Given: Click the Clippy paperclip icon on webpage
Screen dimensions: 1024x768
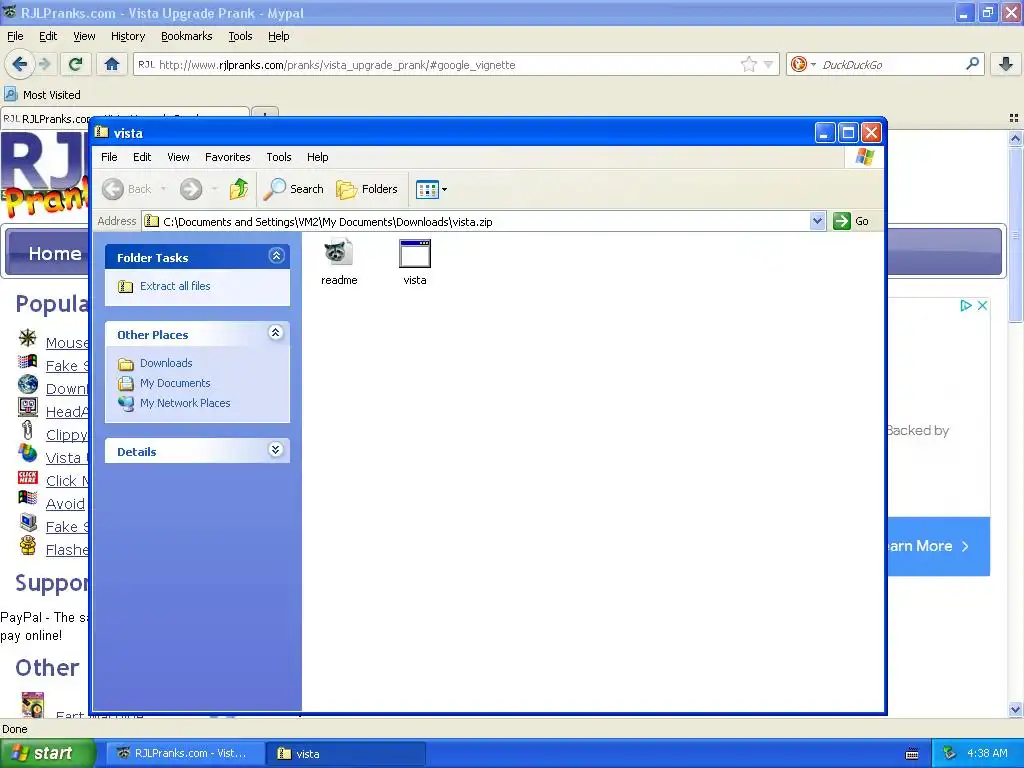Looking at the screenshot, I should tap(27, 431).
